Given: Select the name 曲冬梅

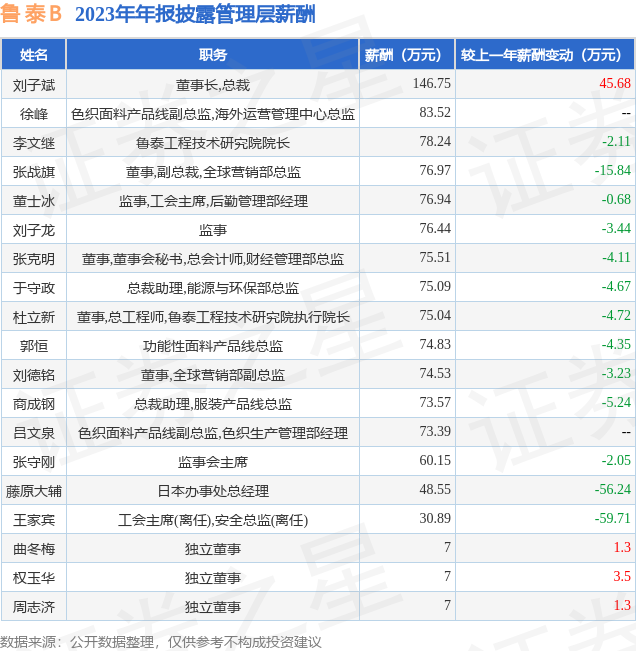Looking at the screenshot, I should pyautogui.click(x=34, y=549).
